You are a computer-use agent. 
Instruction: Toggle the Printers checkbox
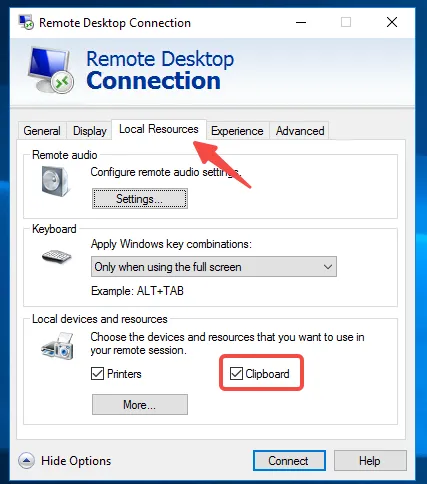pyautogui.click(x=97, y=374)
